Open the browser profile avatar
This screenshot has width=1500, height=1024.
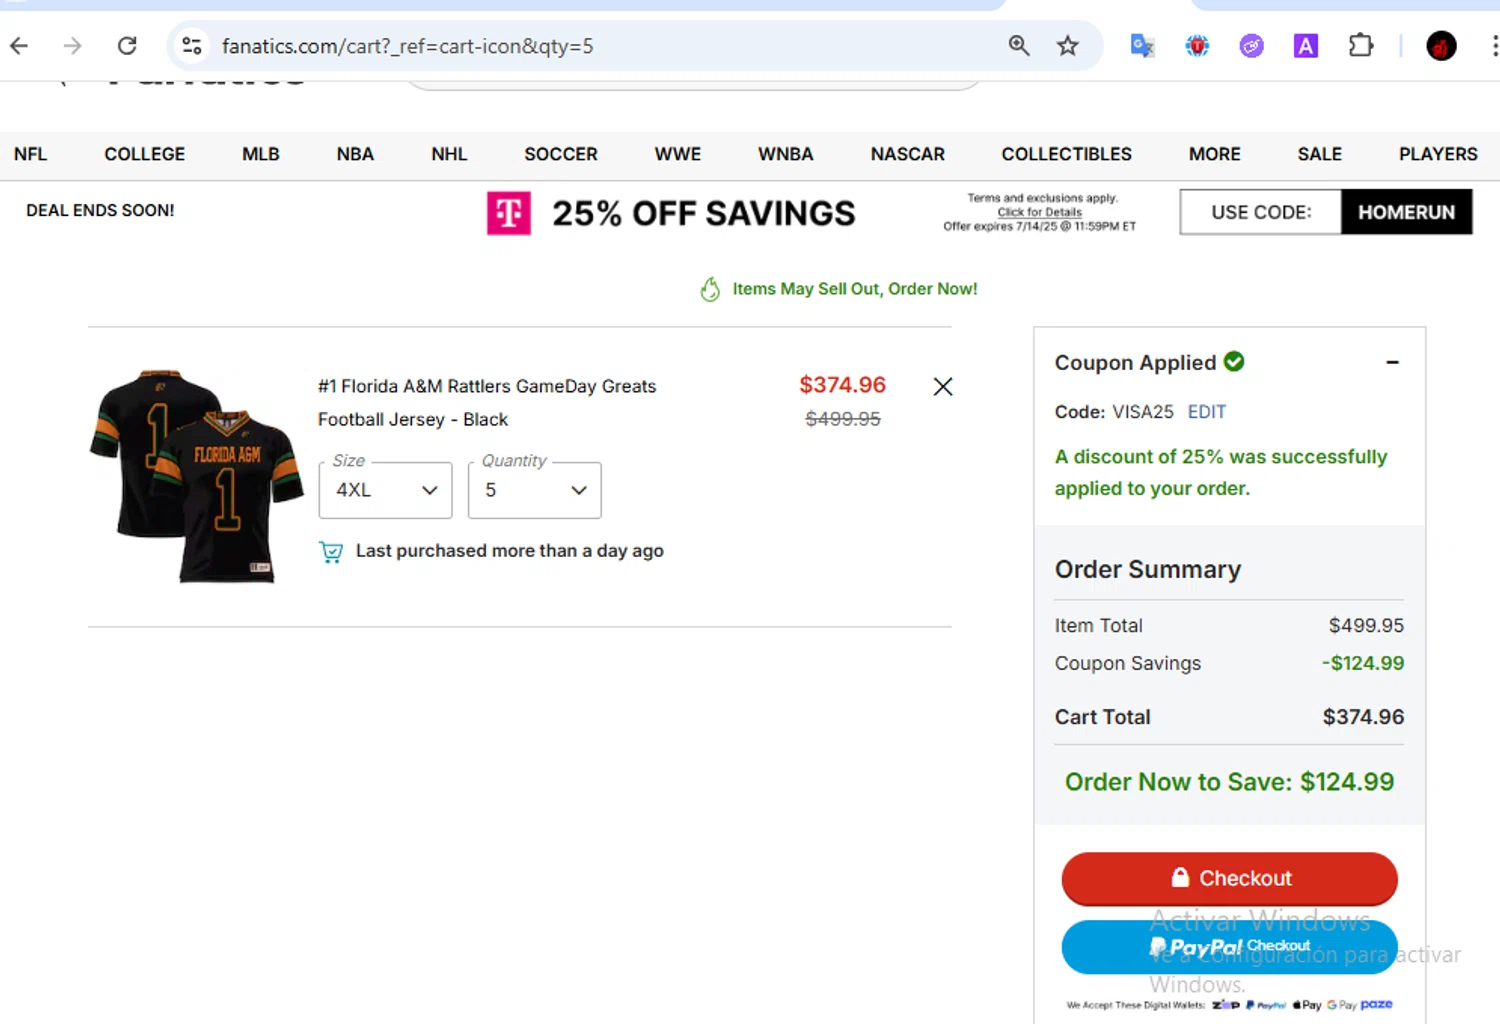coord(1441,46)
